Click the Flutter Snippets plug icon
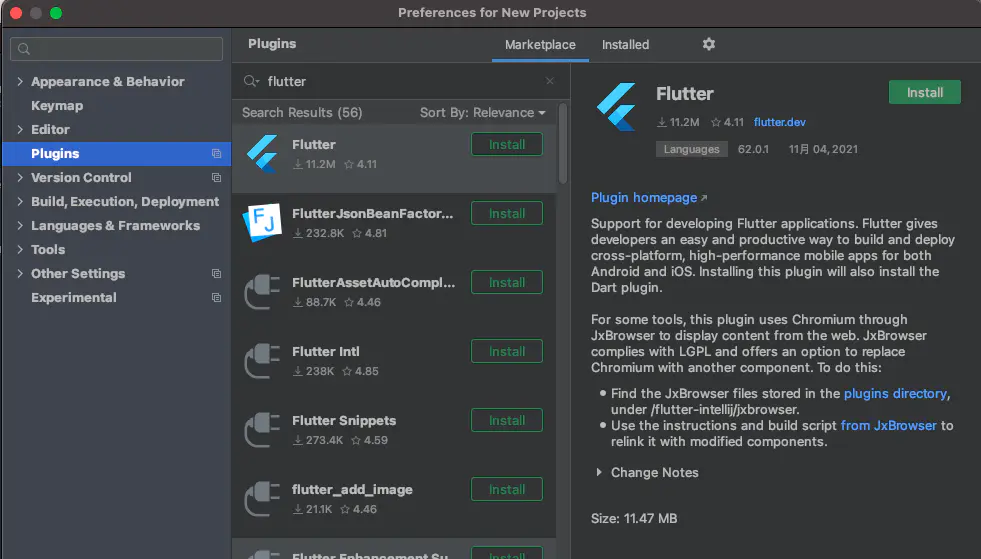The width and height of the screenshot is (981, 559). (x=262, y=429)
